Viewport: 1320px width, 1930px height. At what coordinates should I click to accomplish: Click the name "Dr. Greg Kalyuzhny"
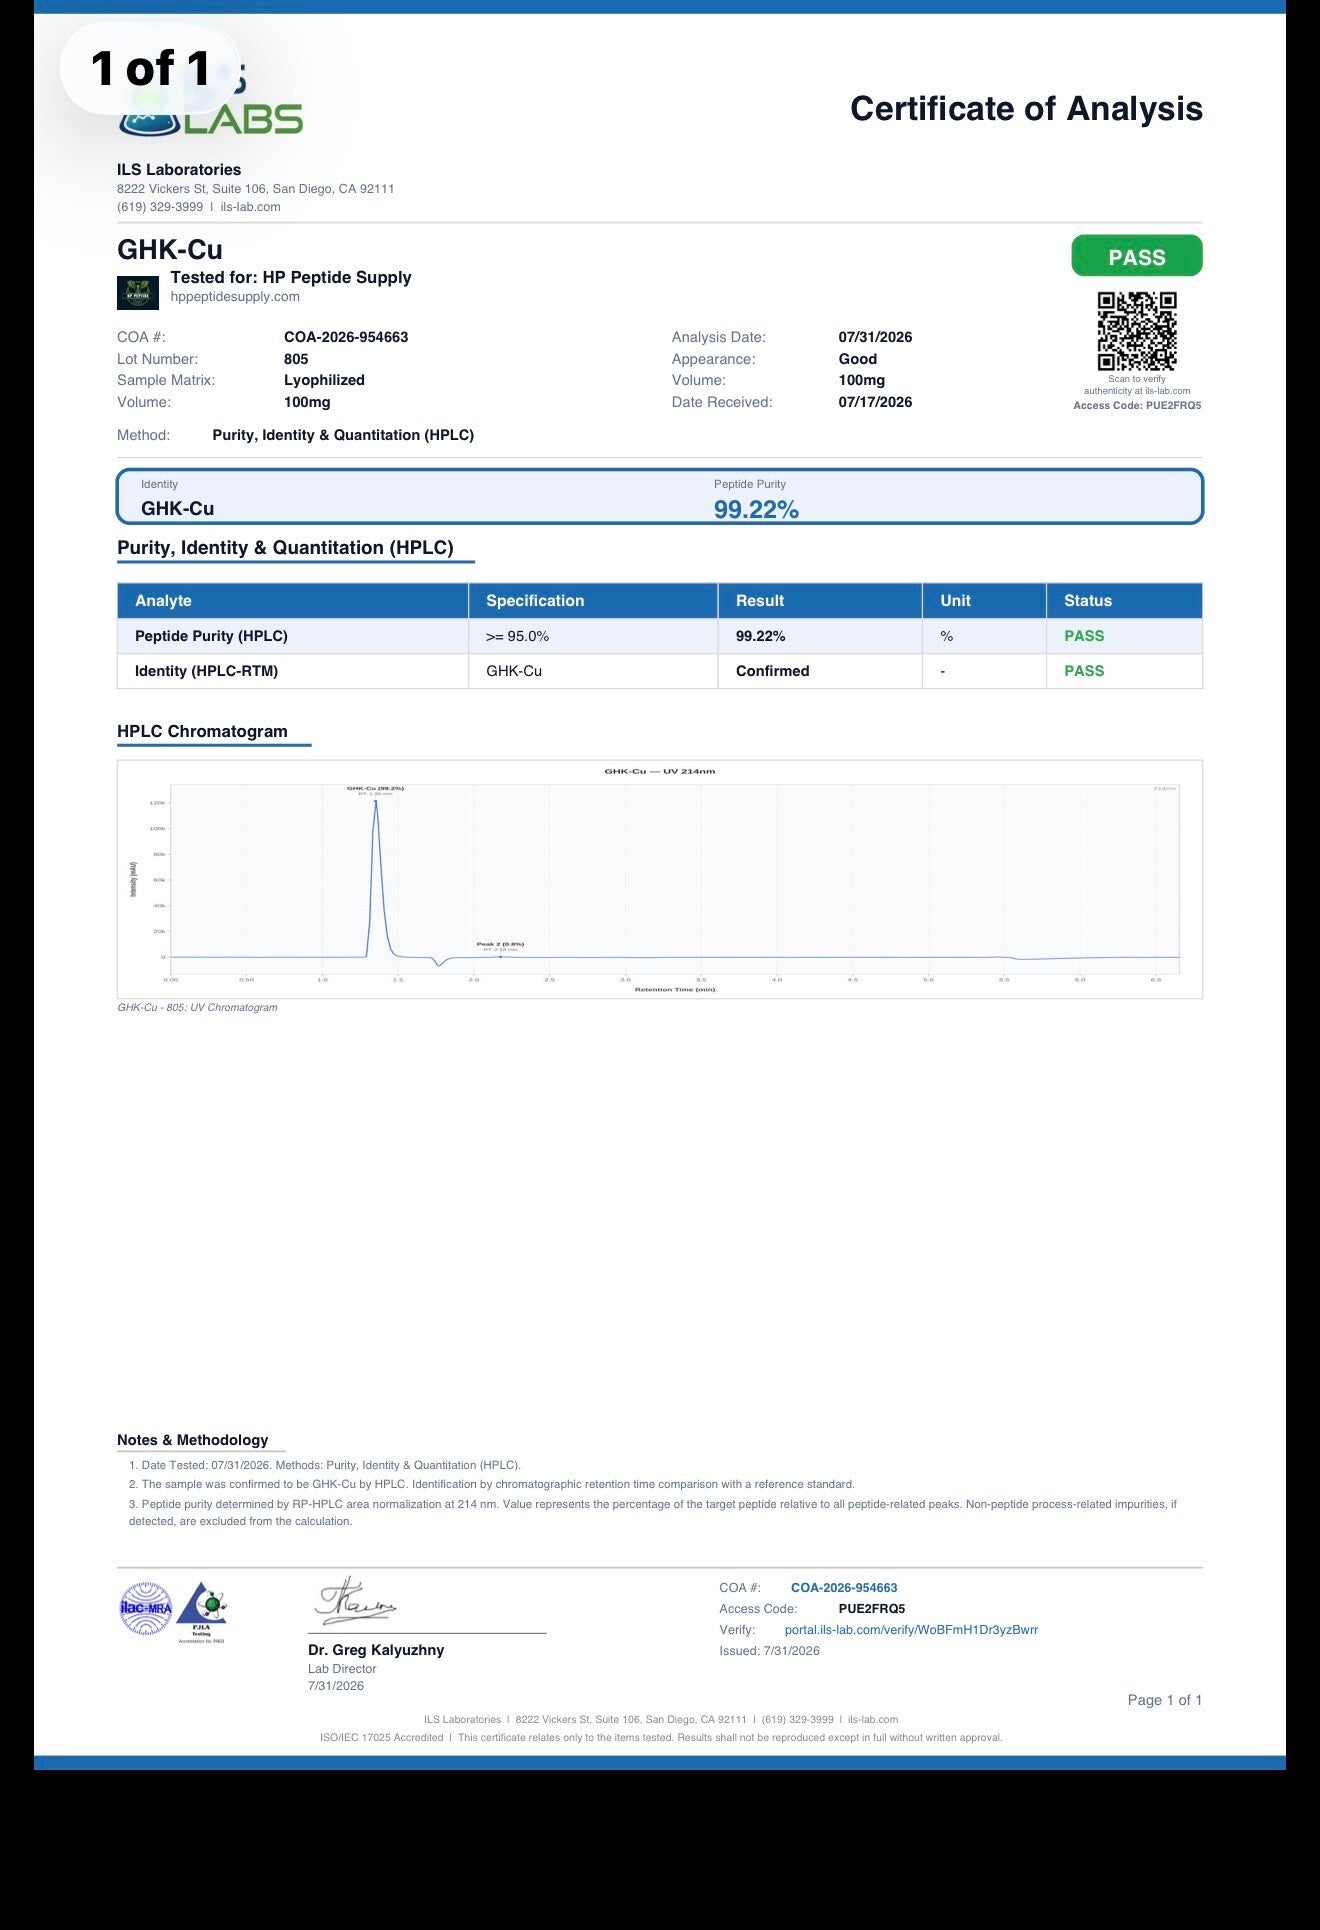[376, 1650]
